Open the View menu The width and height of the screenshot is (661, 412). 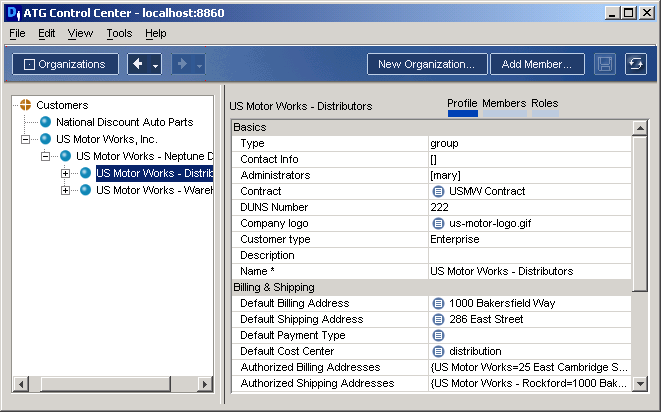(x=80, y=33)
